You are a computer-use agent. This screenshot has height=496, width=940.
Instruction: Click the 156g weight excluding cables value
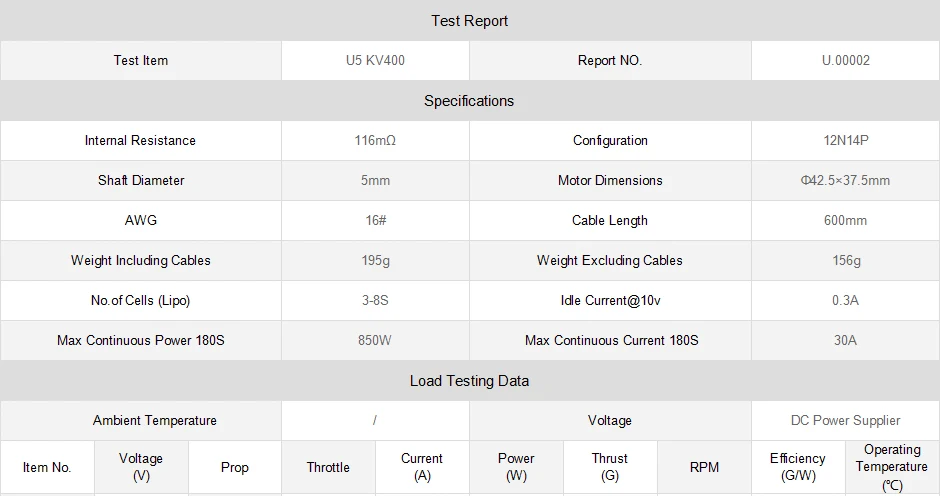tap(846, 260)
